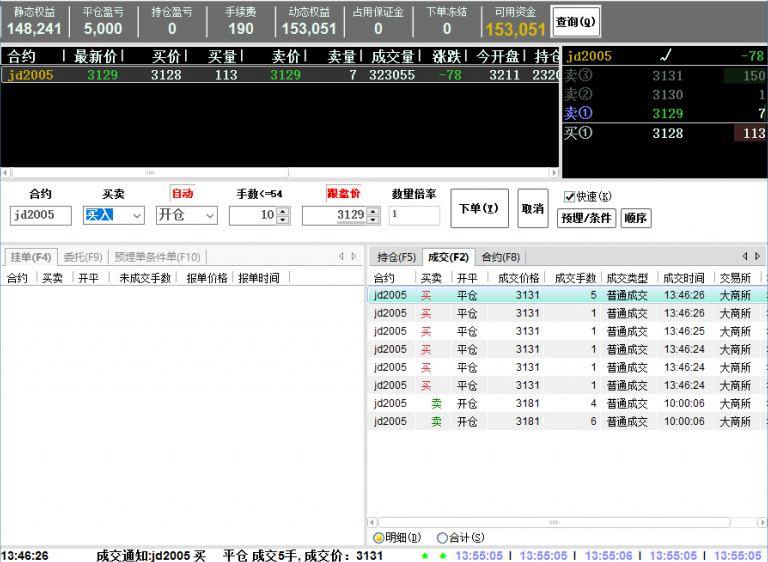The image size is (768, 562).
Task: Click the 平仓盈亏 value 5,000
Action: tap(103, 29)
